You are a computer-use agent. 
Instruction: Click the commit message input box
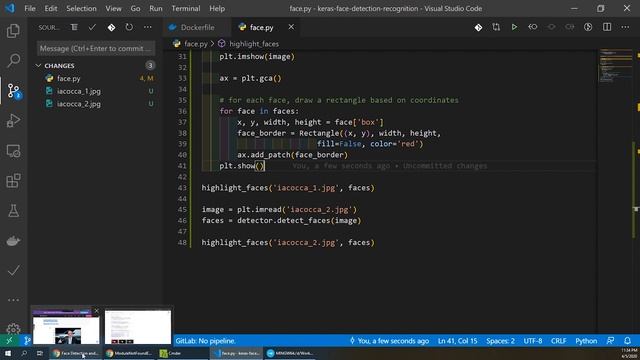[x=96, y=48]
